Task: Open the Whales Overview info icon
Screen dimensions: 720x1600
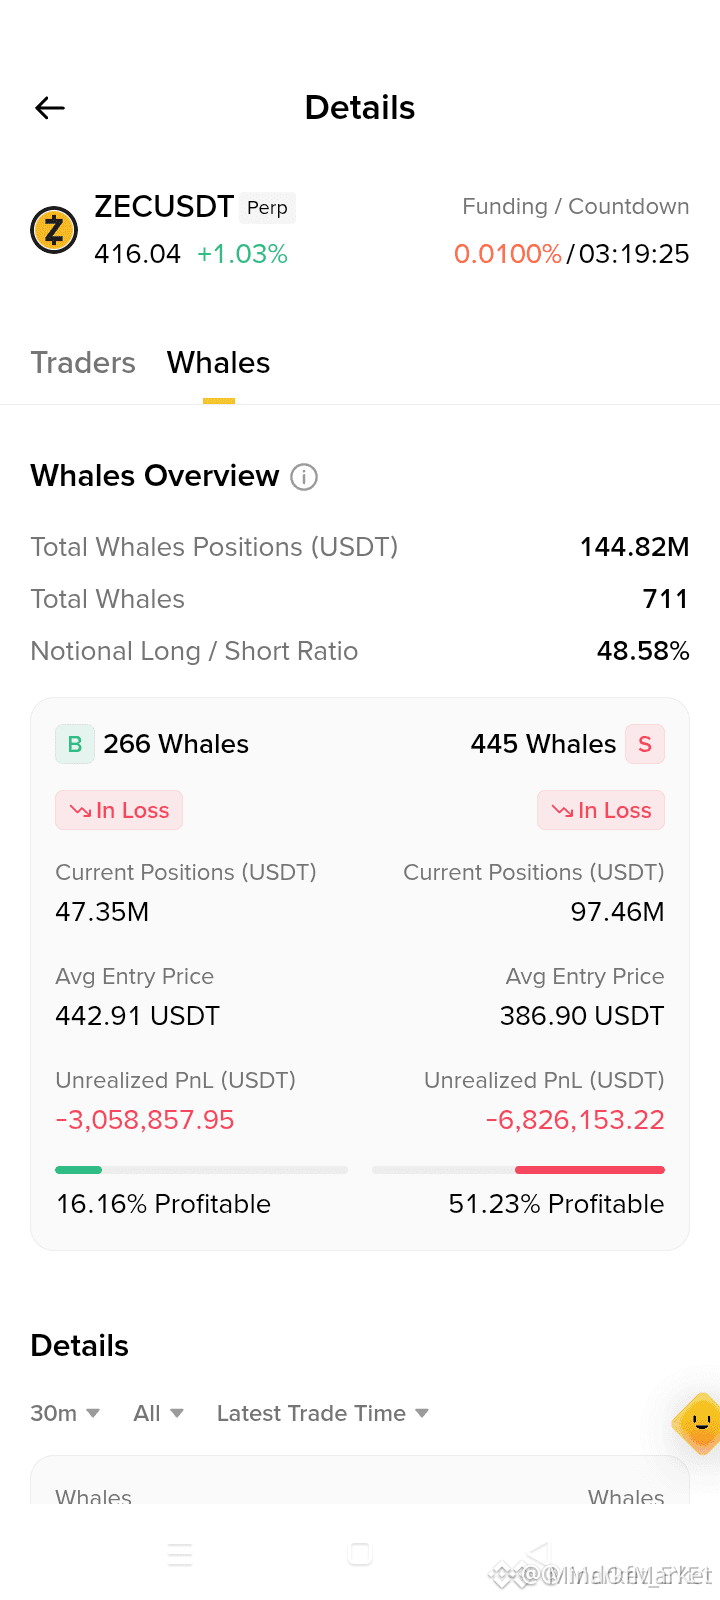Action: (304, 477)
